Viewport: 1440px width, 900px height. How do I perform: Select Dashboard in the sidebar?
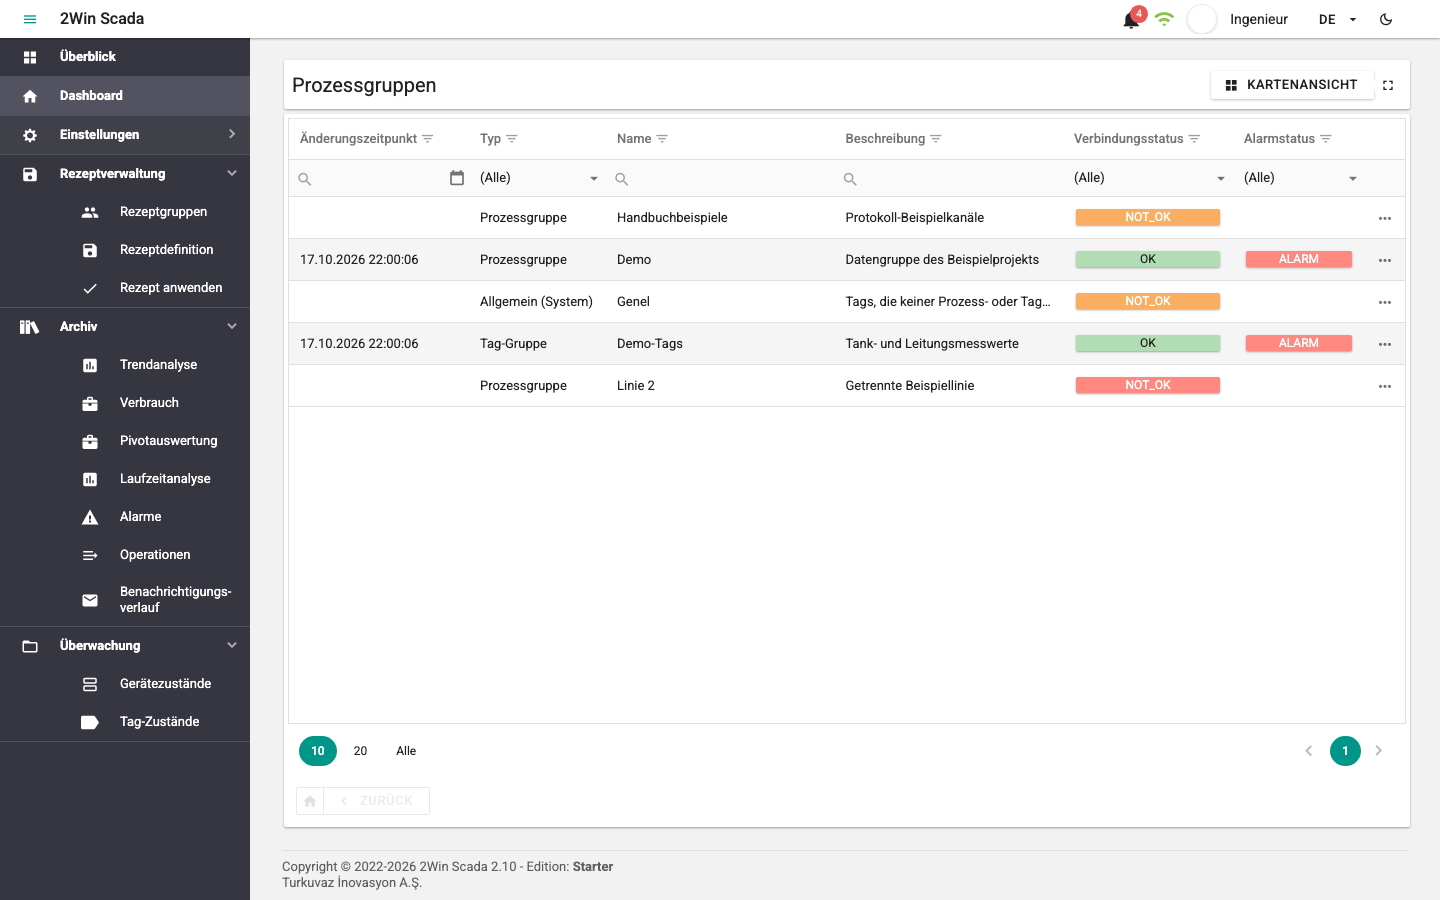coord(125,96)
